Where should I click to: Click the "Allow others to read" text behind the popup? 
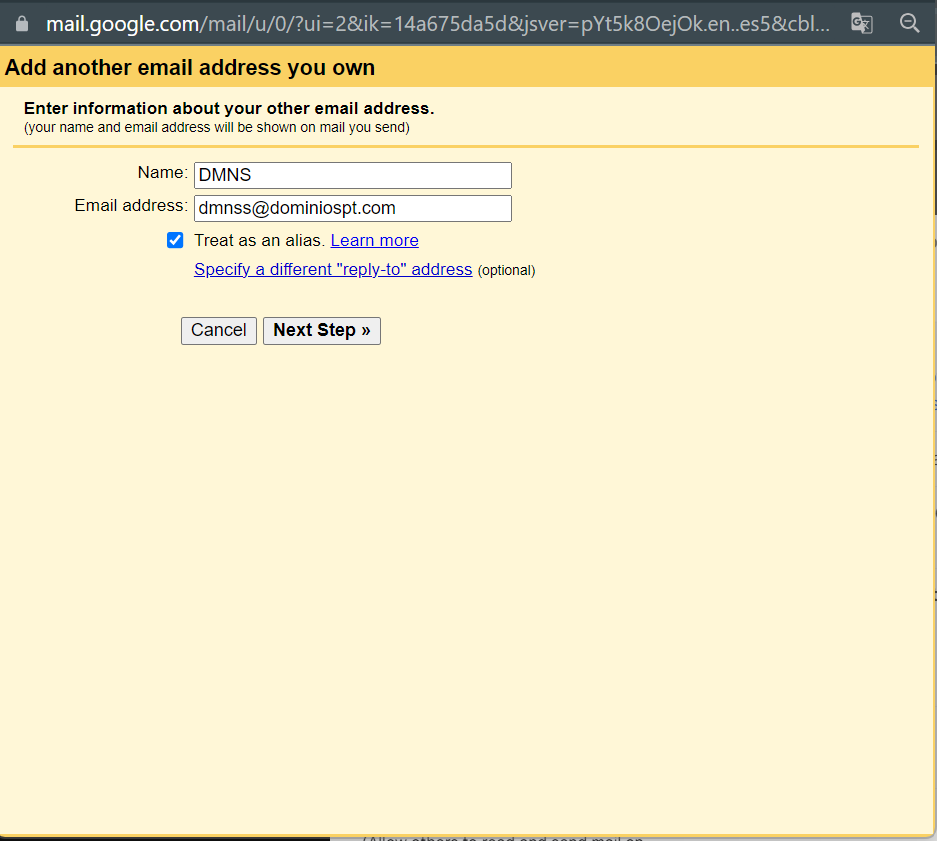[x=500, y=838]
